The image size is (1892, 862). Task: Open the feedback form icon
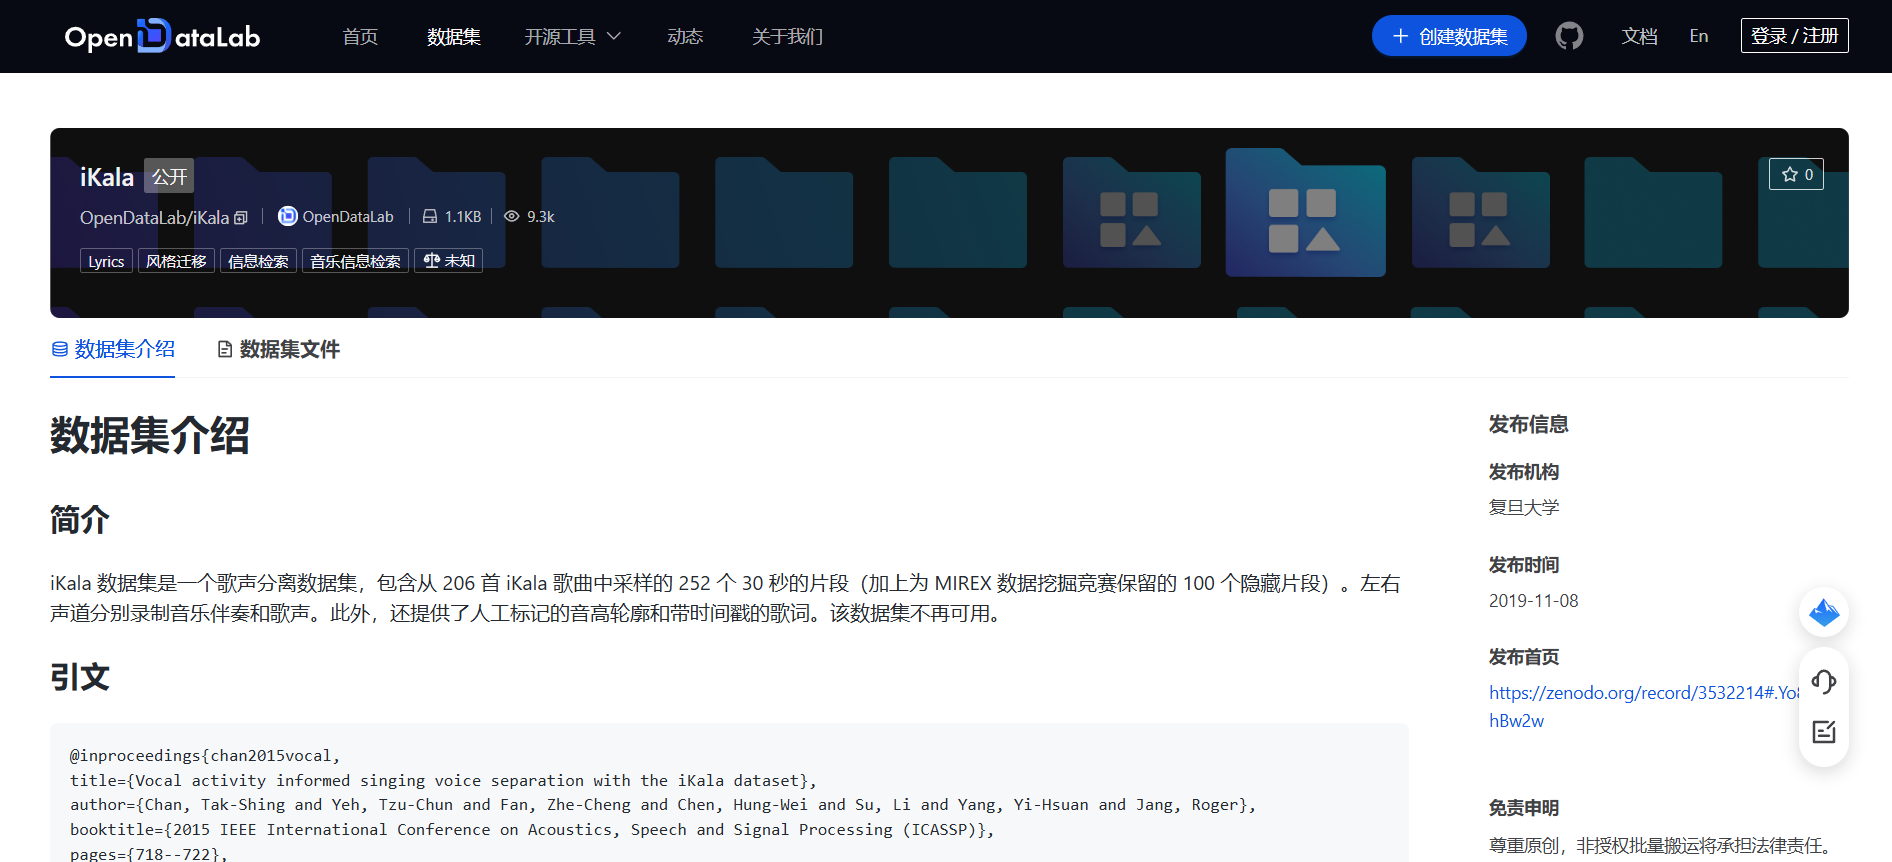(1824, 732)
